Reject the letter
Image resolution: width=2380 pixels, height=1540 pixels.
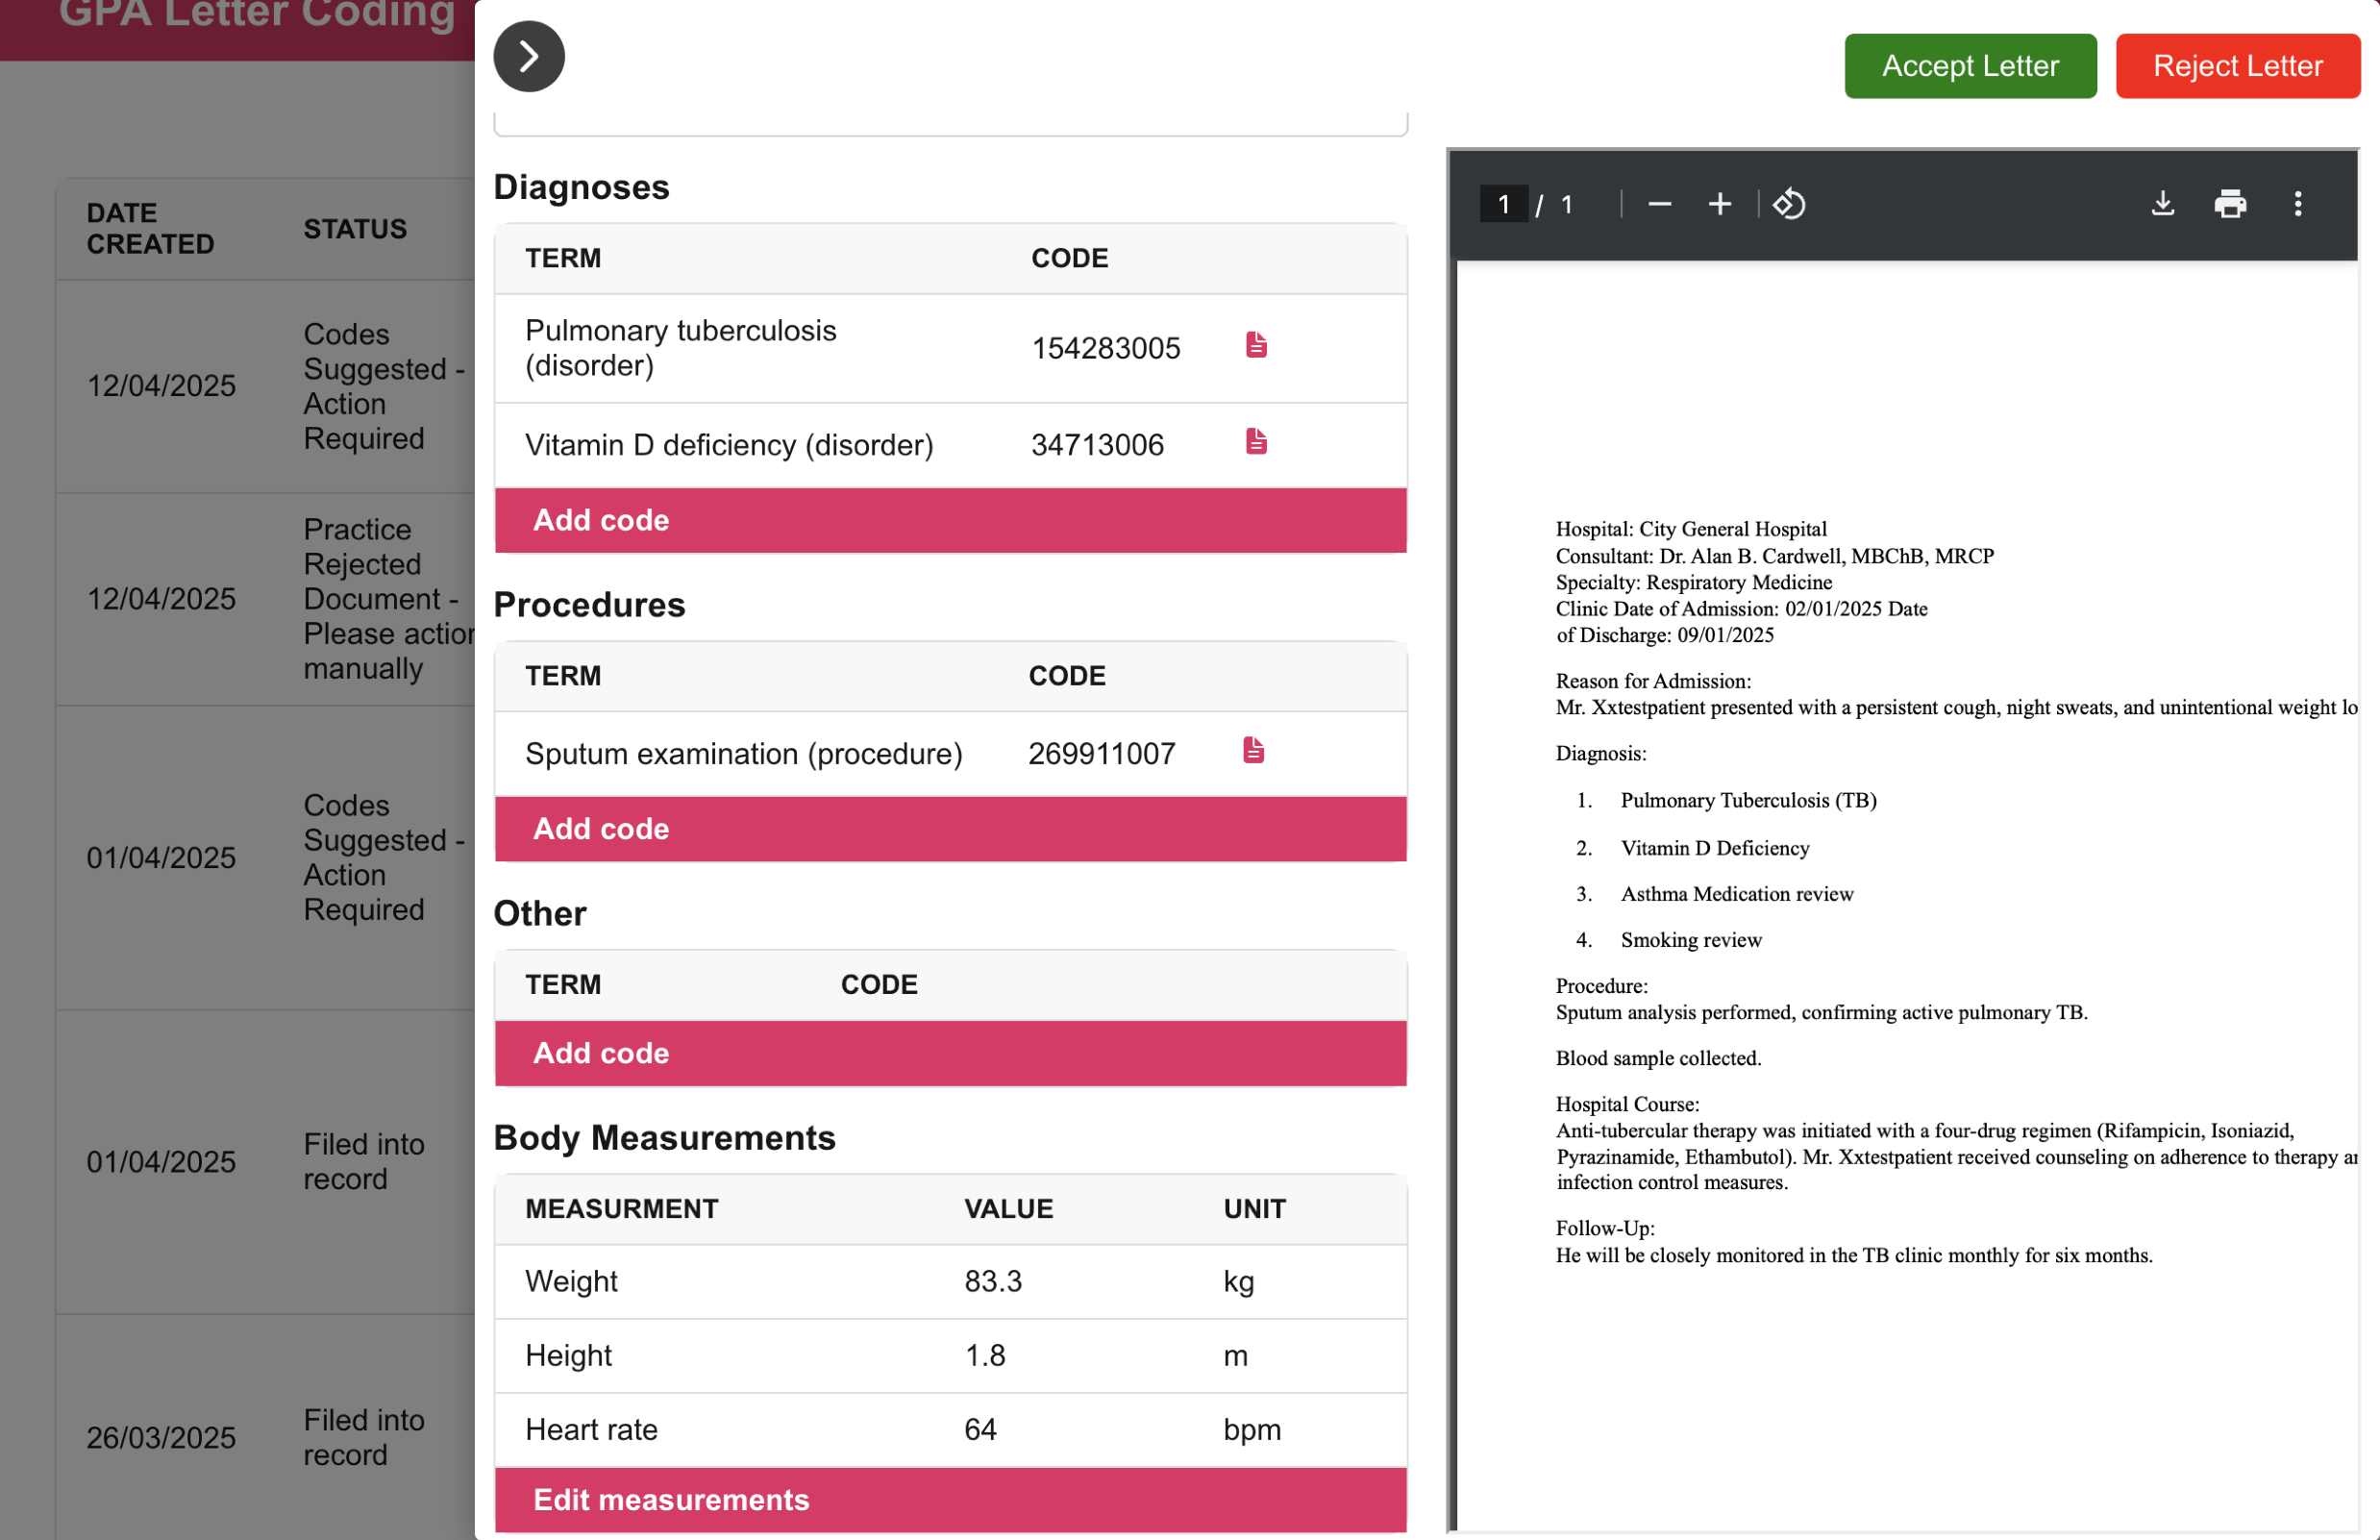[2237, 66]
